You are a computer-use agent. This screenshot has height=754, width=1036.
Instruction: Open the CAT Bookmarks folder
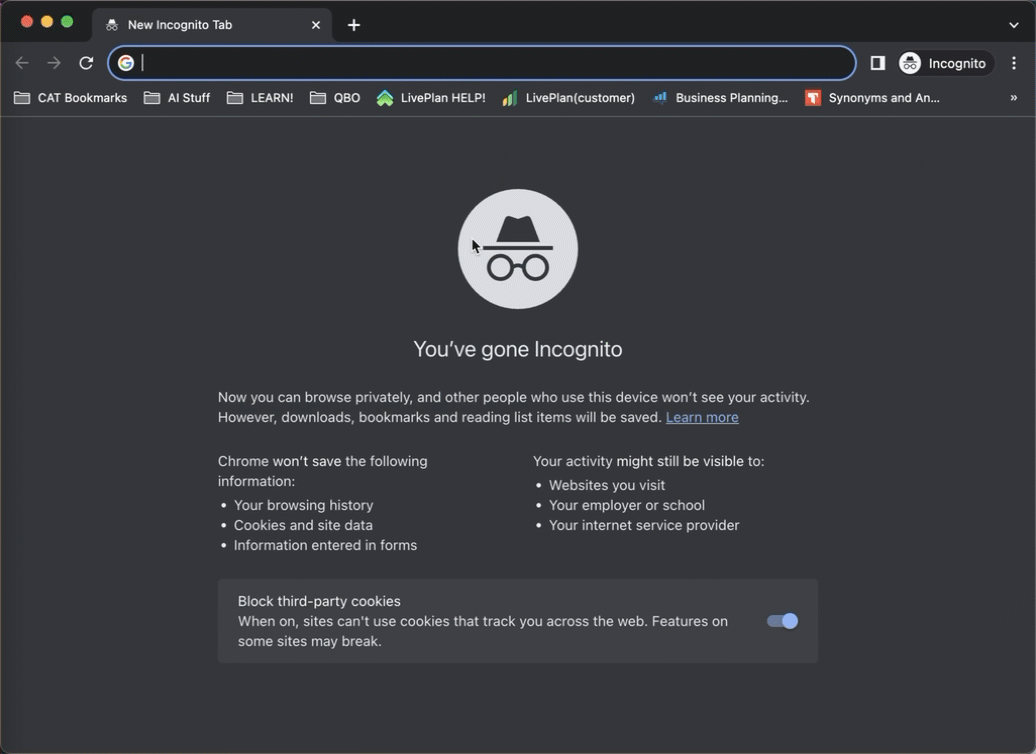tap(70, 98)
